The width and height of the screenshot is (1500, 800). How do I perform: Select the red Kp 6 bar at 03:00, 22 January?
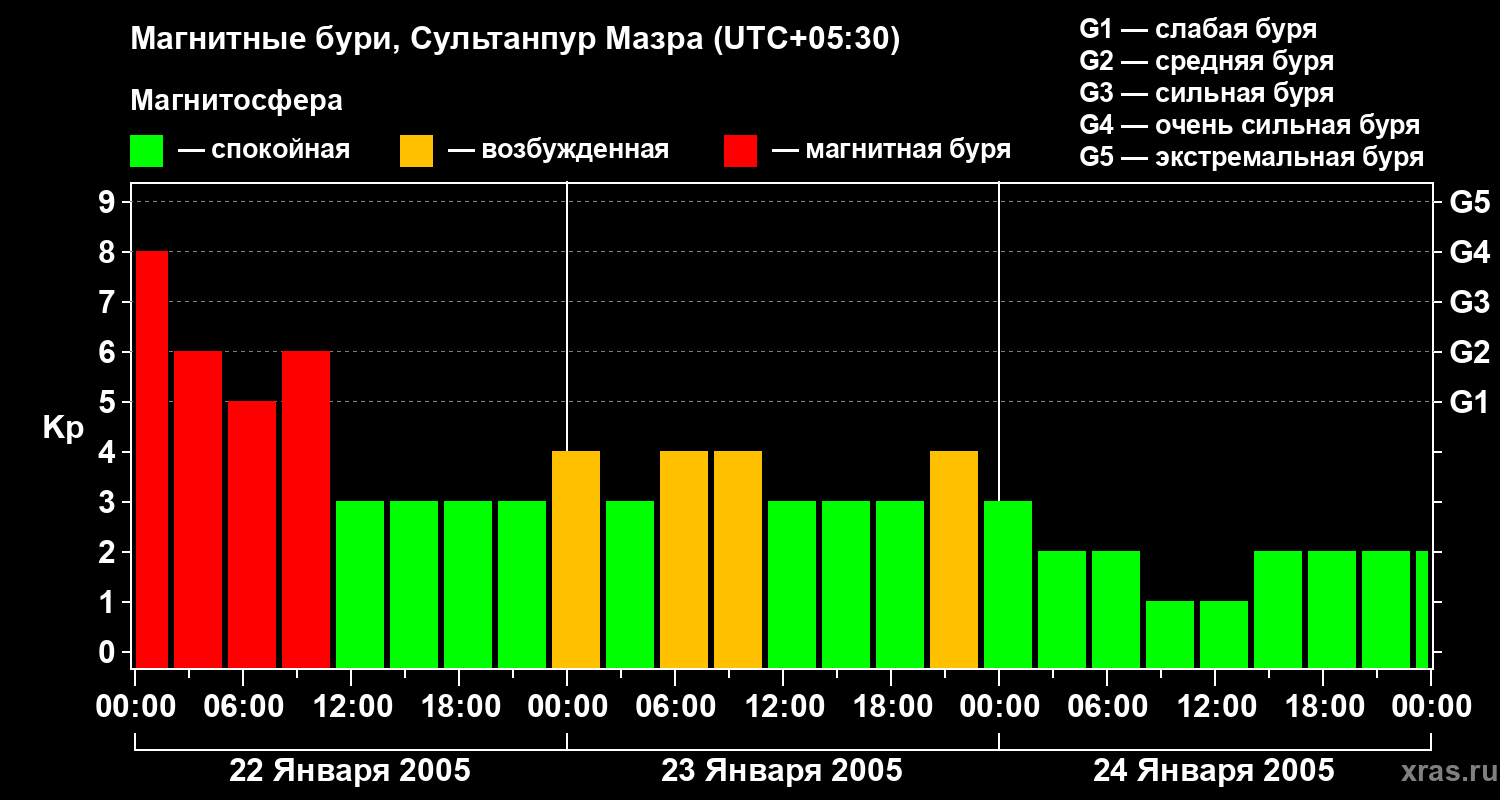198,510
